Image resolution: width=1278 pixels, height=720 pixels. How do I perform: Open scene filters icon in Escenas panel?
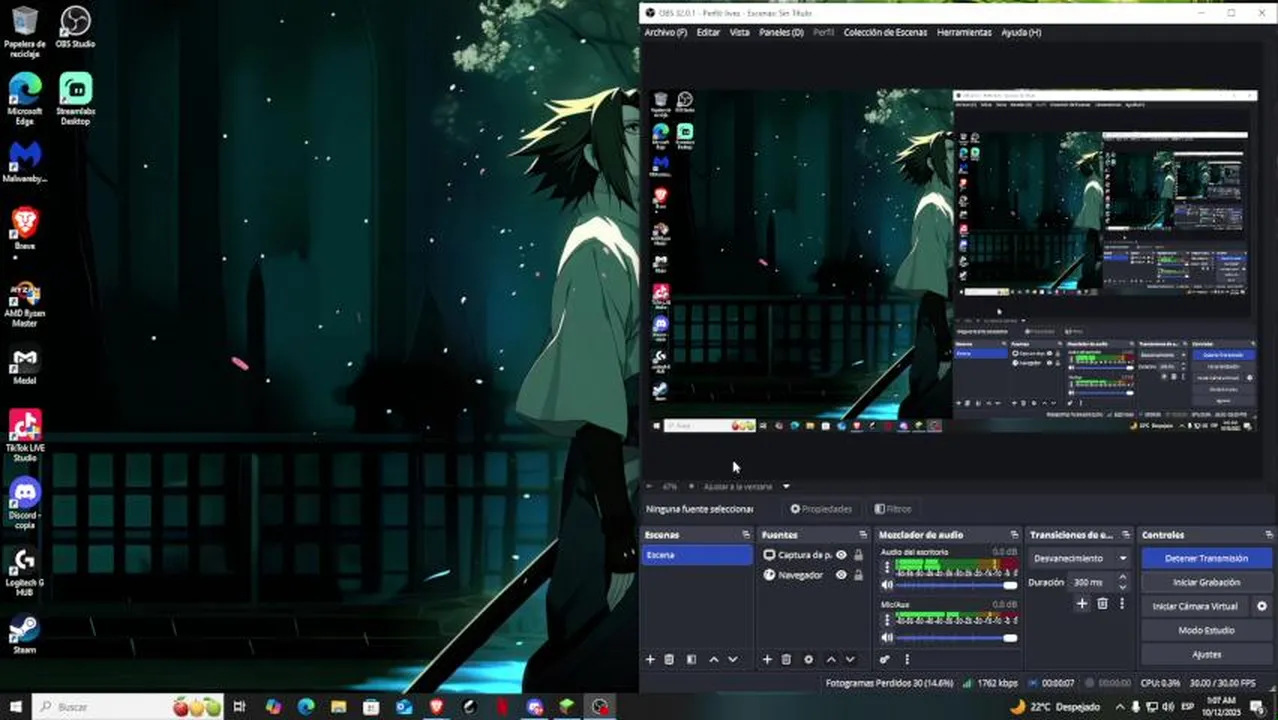[691, 659]
